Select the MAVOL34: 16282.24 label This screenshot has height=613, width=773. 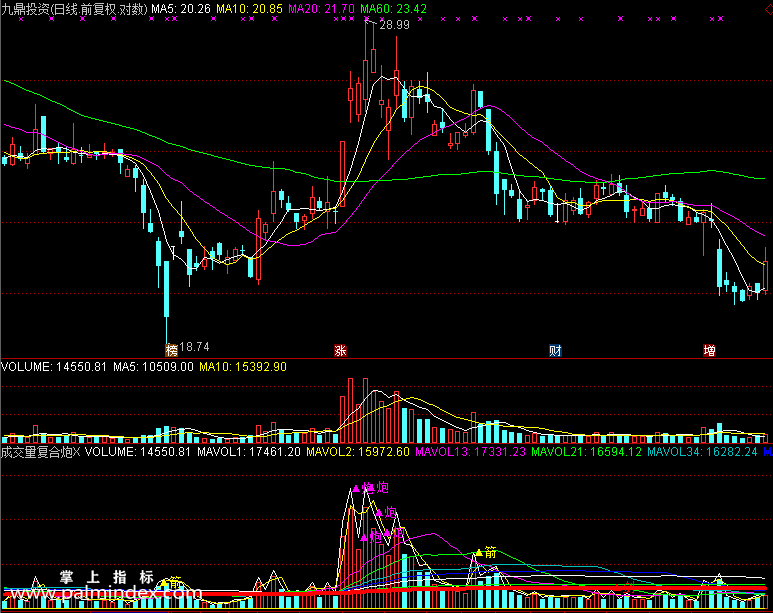tap(703, 452)
